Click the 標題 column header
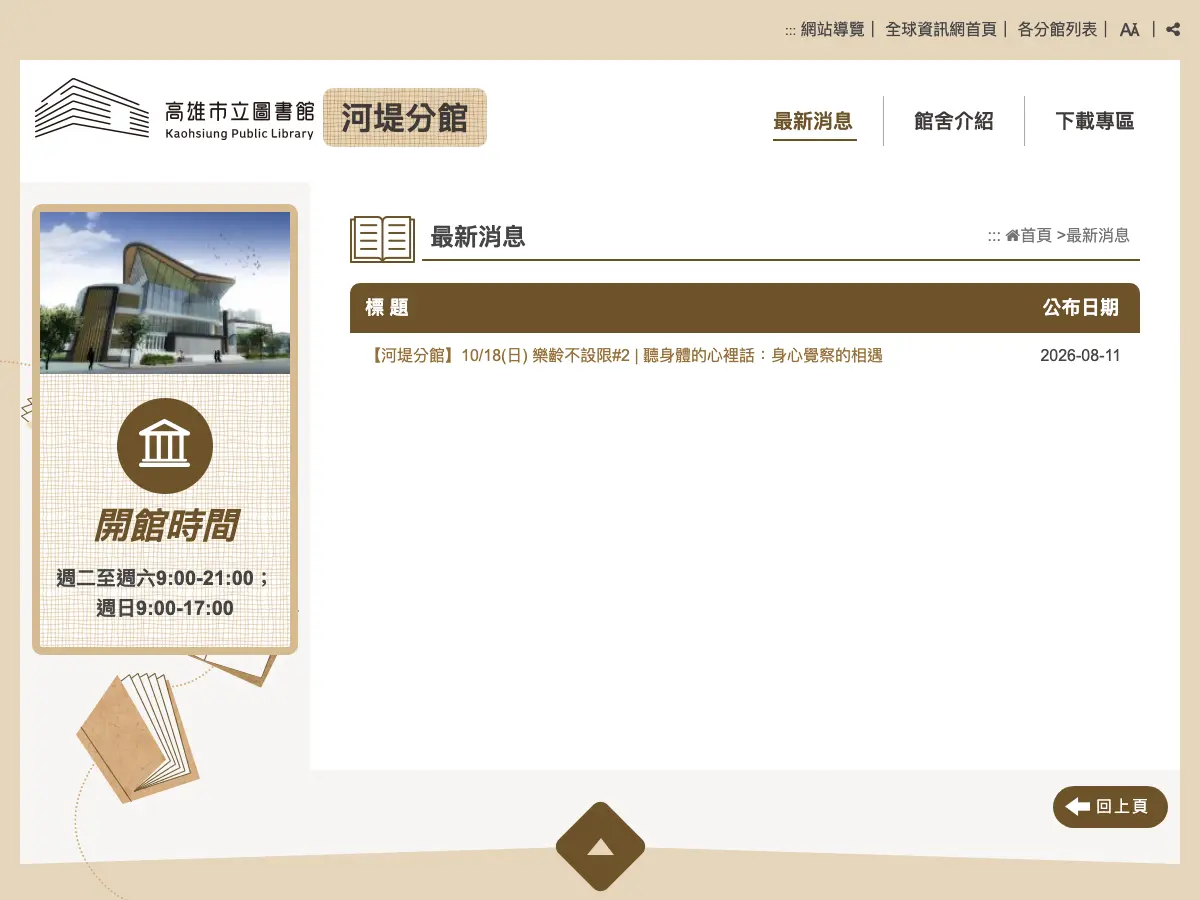Image resolution: width=1200 pixels, height=900 pixels. 387,308
